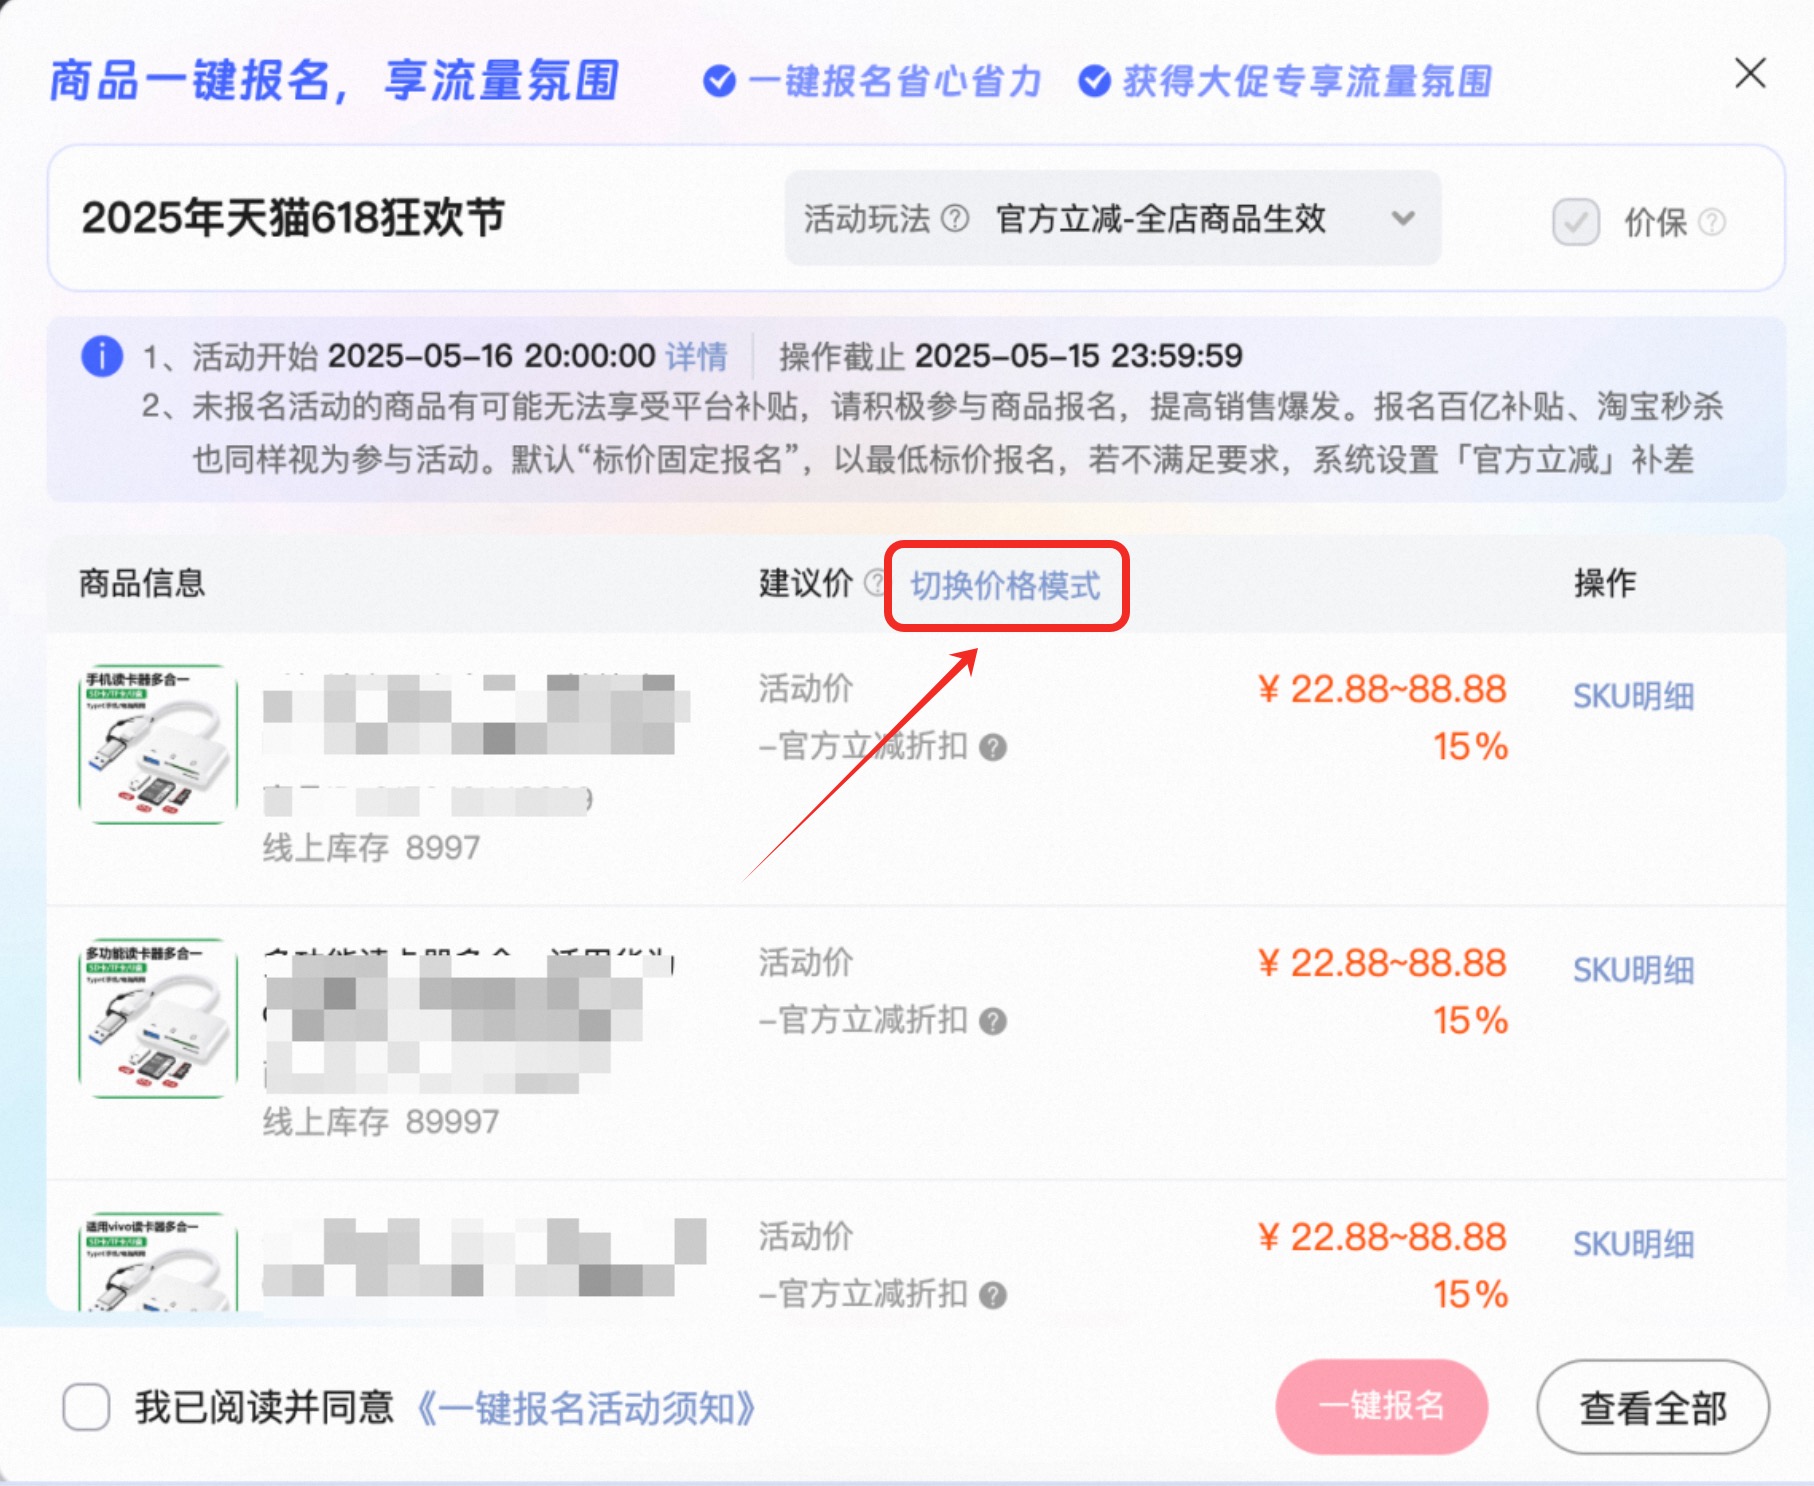The image size is (1814, 1486).
Task: Click 官方立减折扣 help icon in first row
Action: (992, 748)
